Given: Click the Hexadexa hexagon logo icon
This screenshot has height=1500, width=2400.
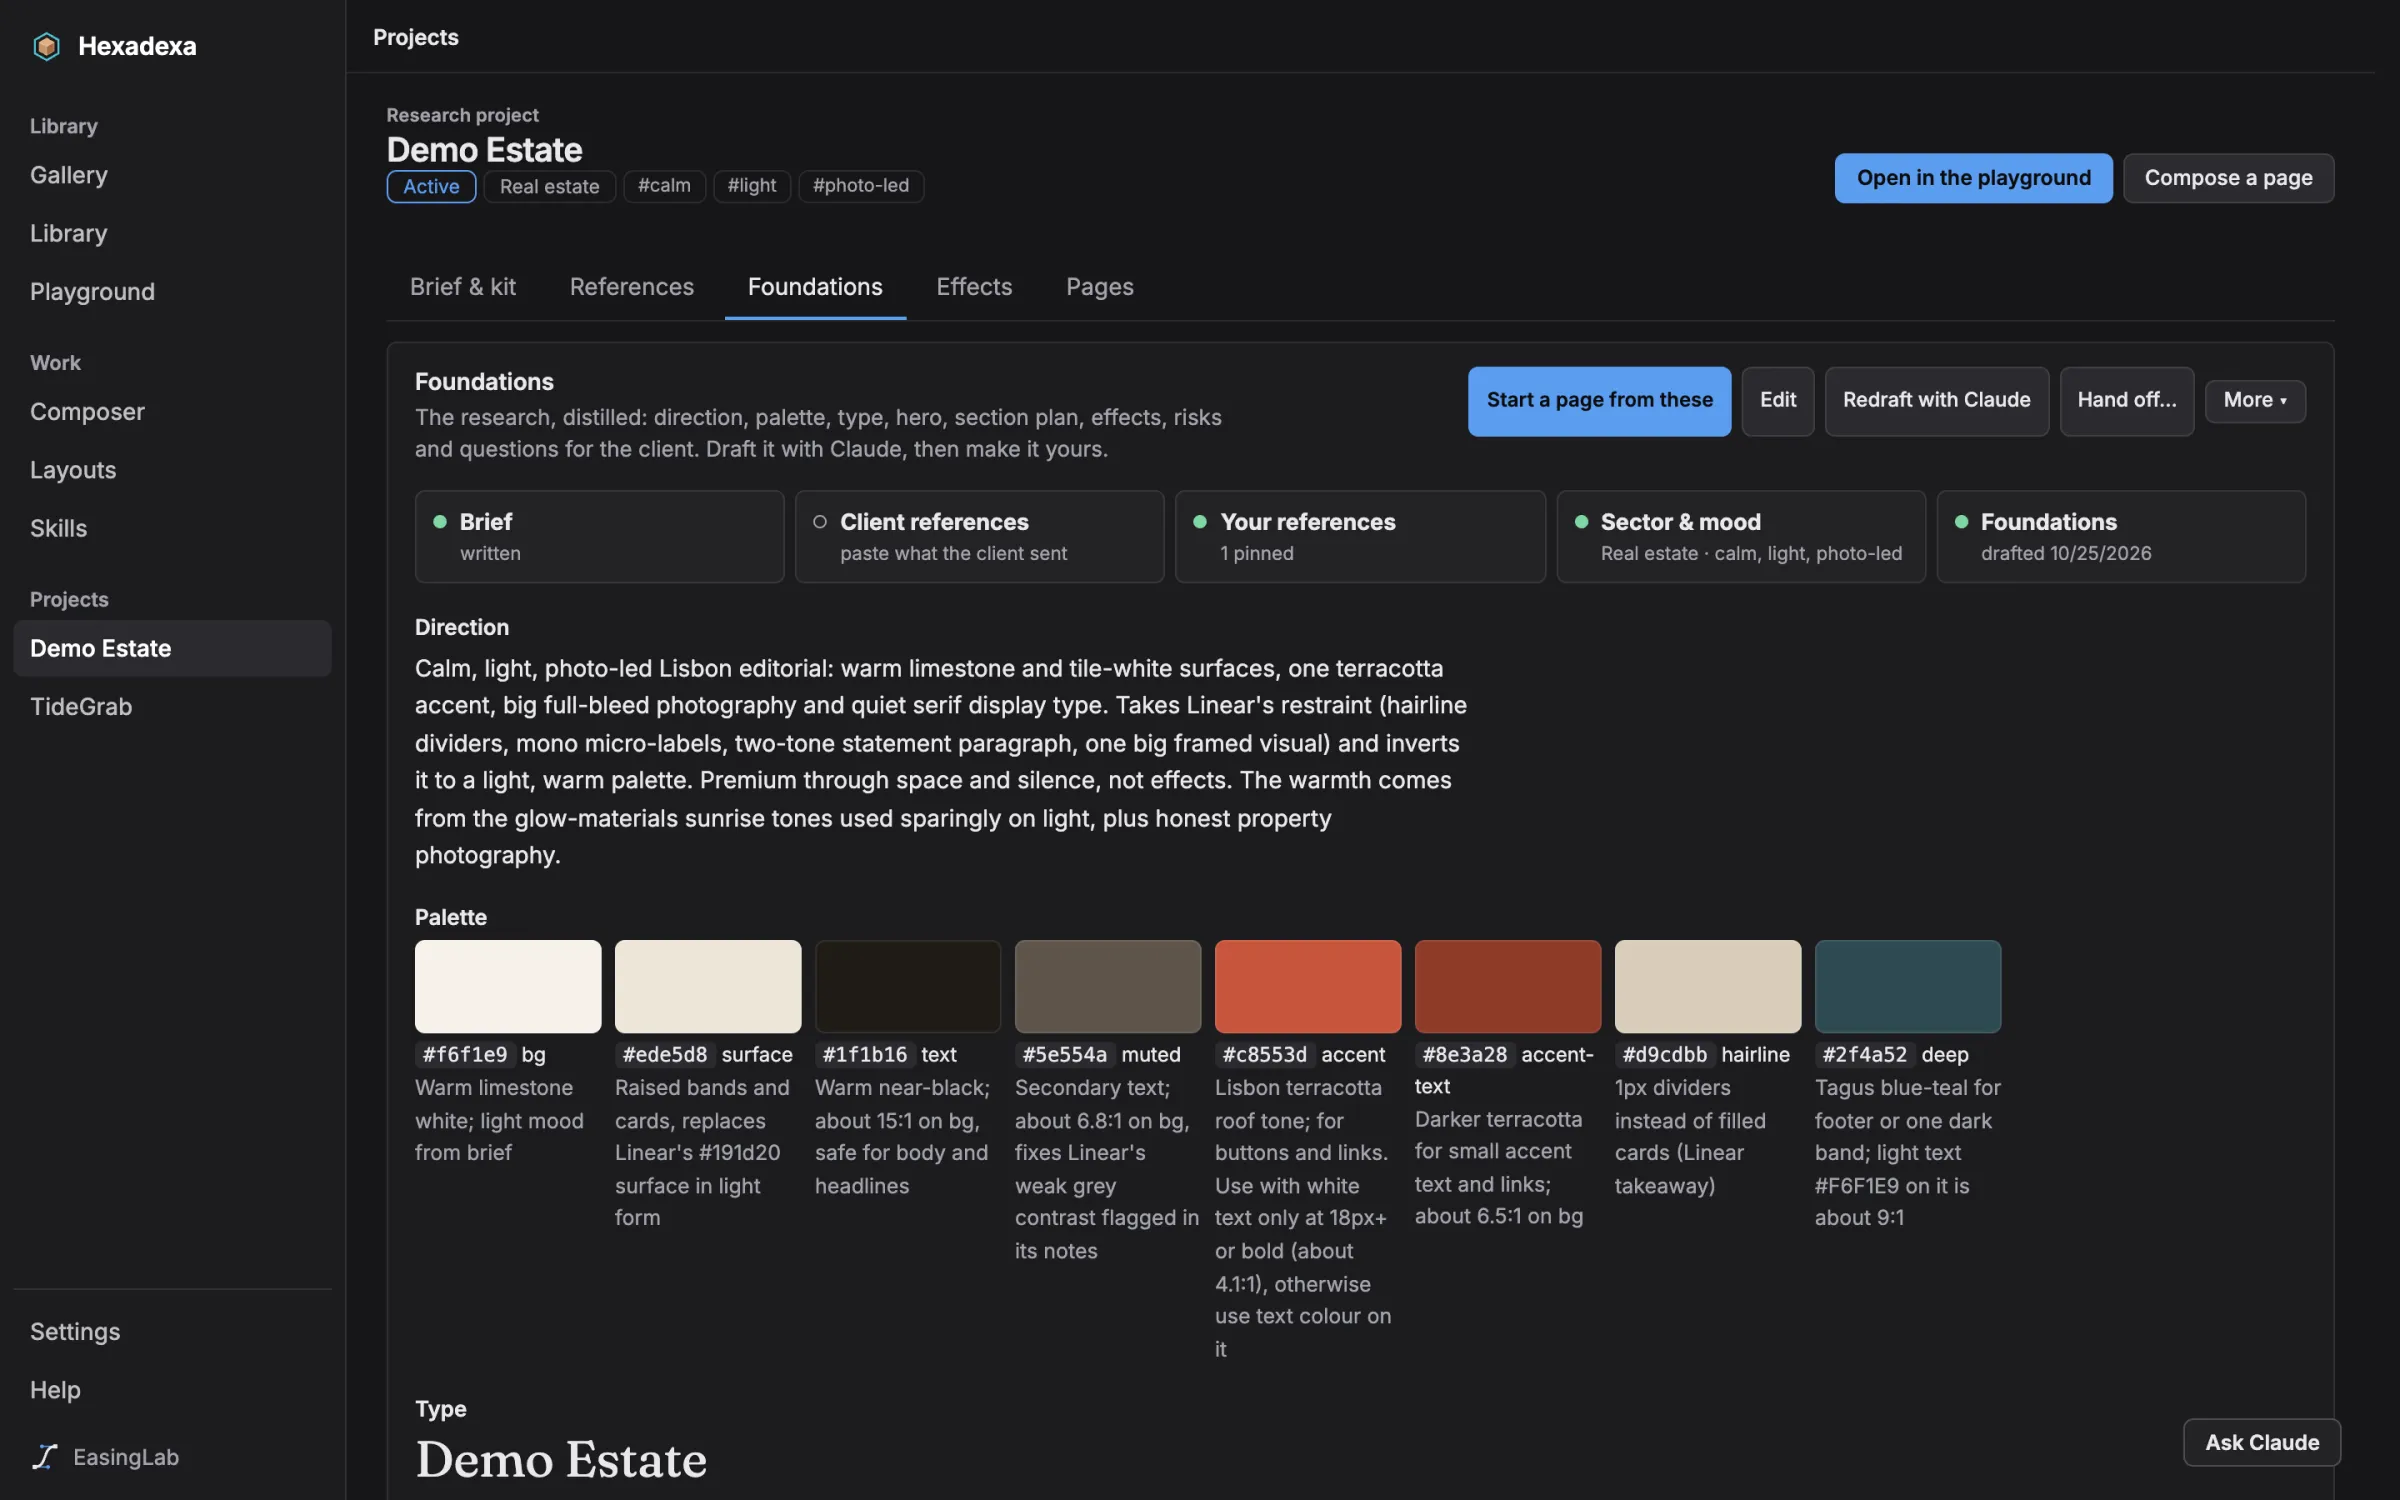Looking at the screenshot, I should pos(46,46).
